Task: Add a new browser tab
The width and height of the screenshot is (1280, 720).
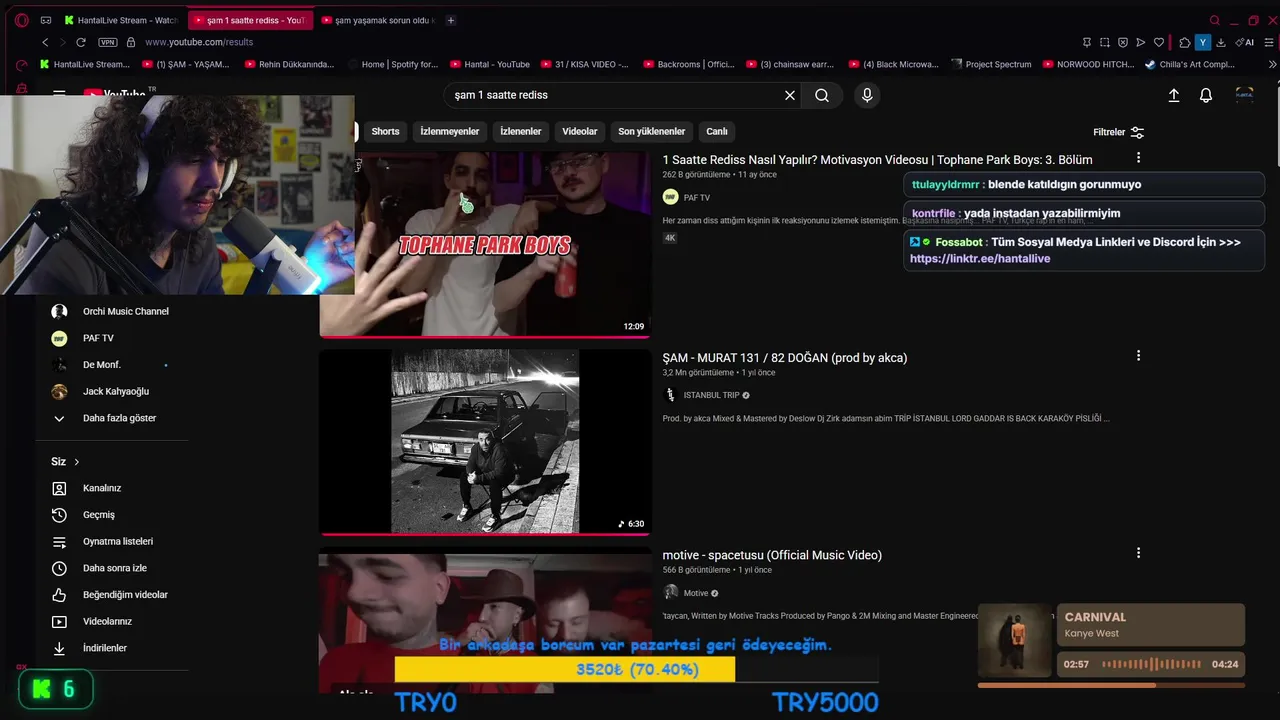Action: (x=451, y=20)
